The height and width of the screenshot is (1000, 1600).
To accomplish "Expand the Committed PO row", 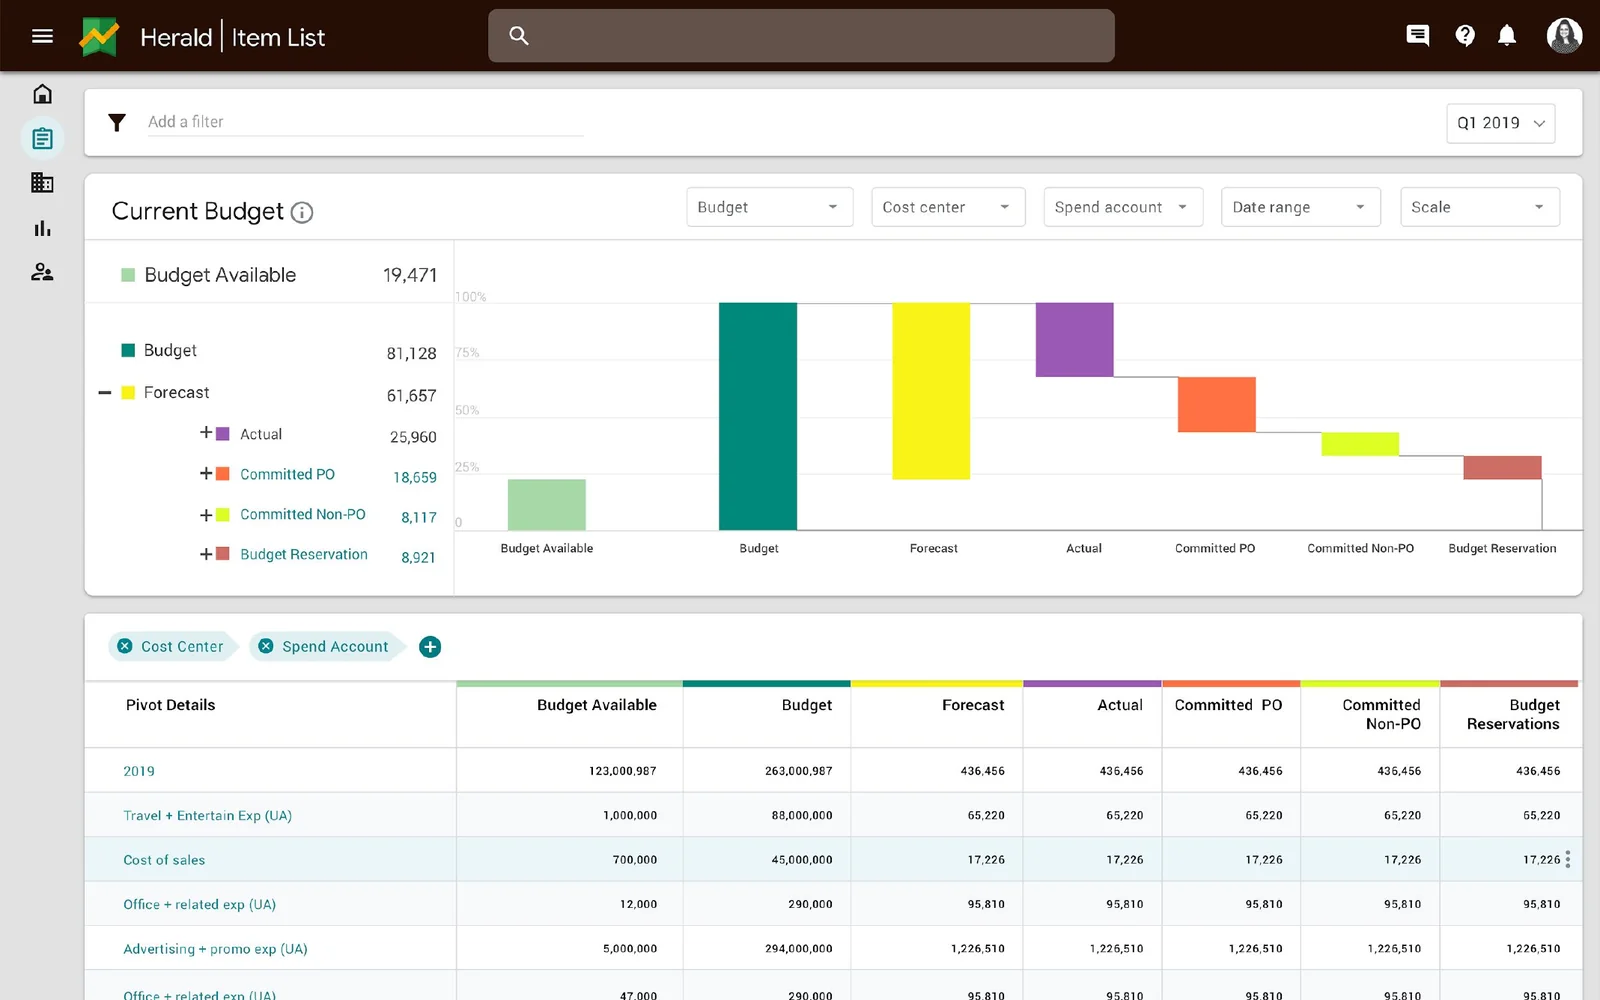I will (206, 474).
